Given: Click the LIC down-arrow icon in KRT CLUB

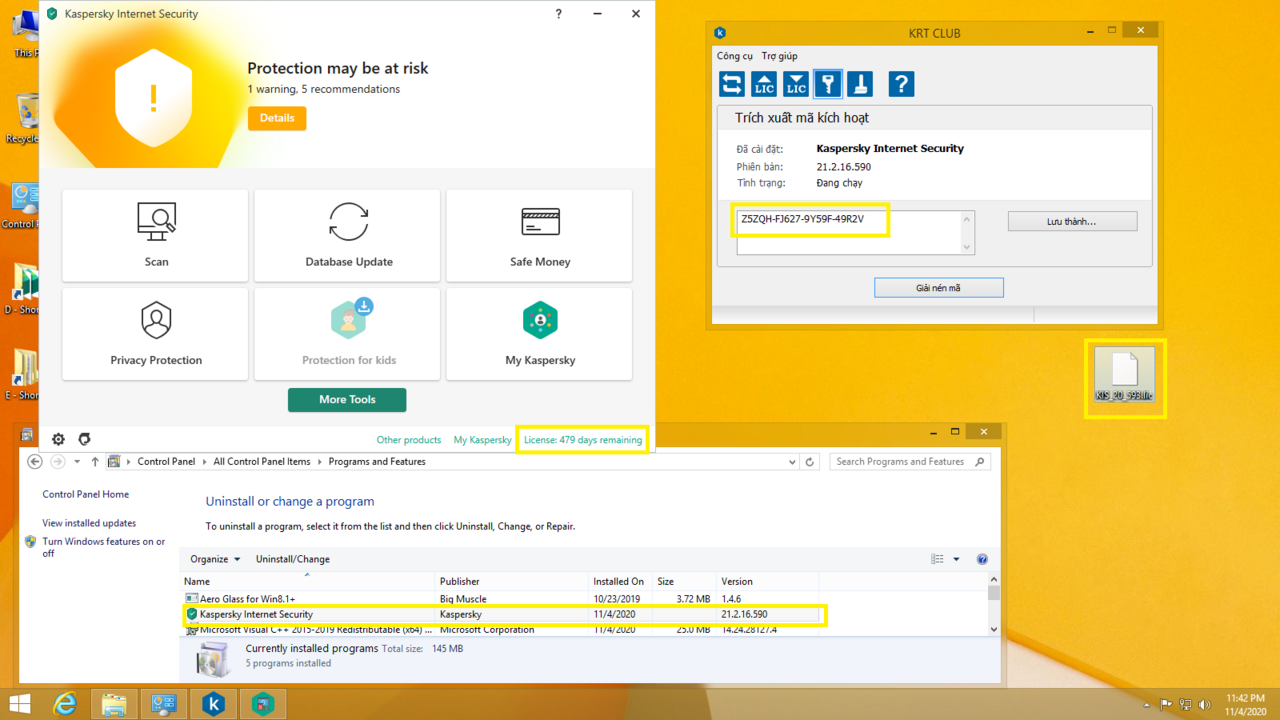Looking at the screenshot, I should pyautogui.click(x=796, y=84).
